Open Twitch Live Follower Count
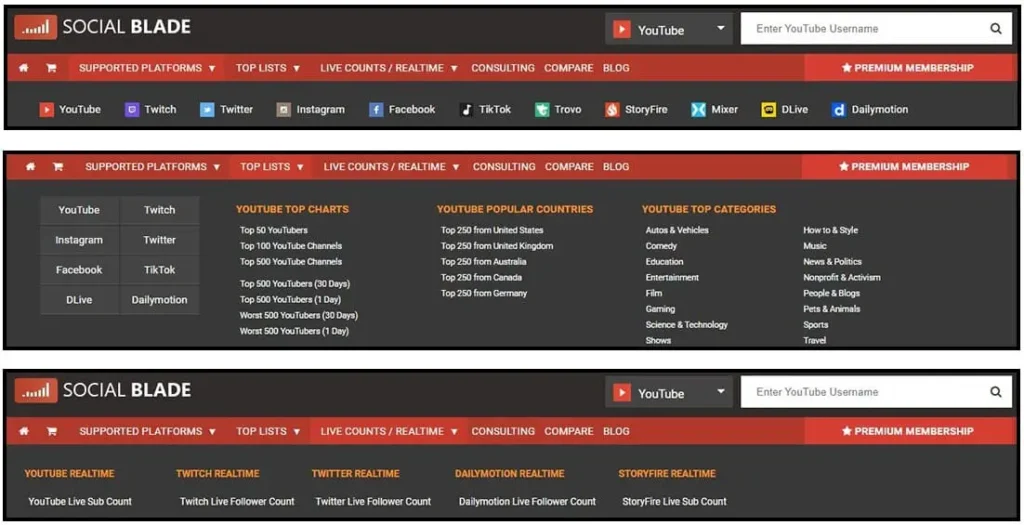 (x=237, y=501)
